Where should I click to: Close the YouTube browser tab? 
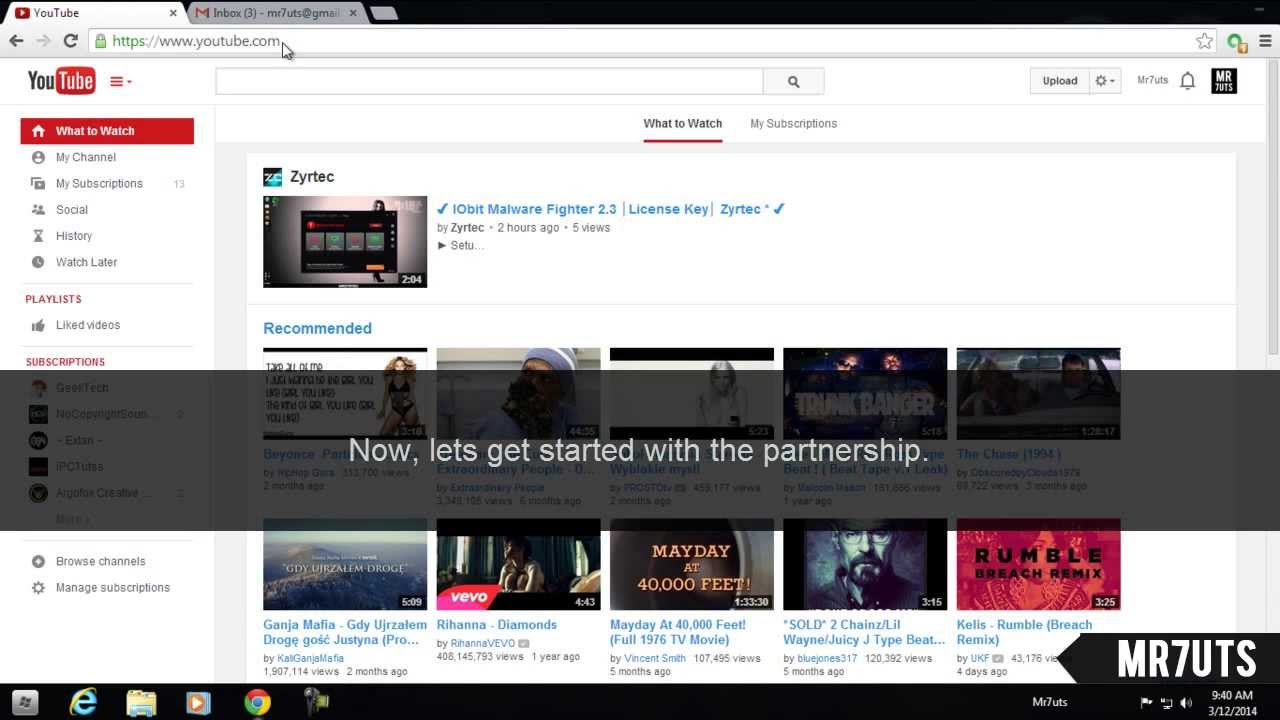172,13
